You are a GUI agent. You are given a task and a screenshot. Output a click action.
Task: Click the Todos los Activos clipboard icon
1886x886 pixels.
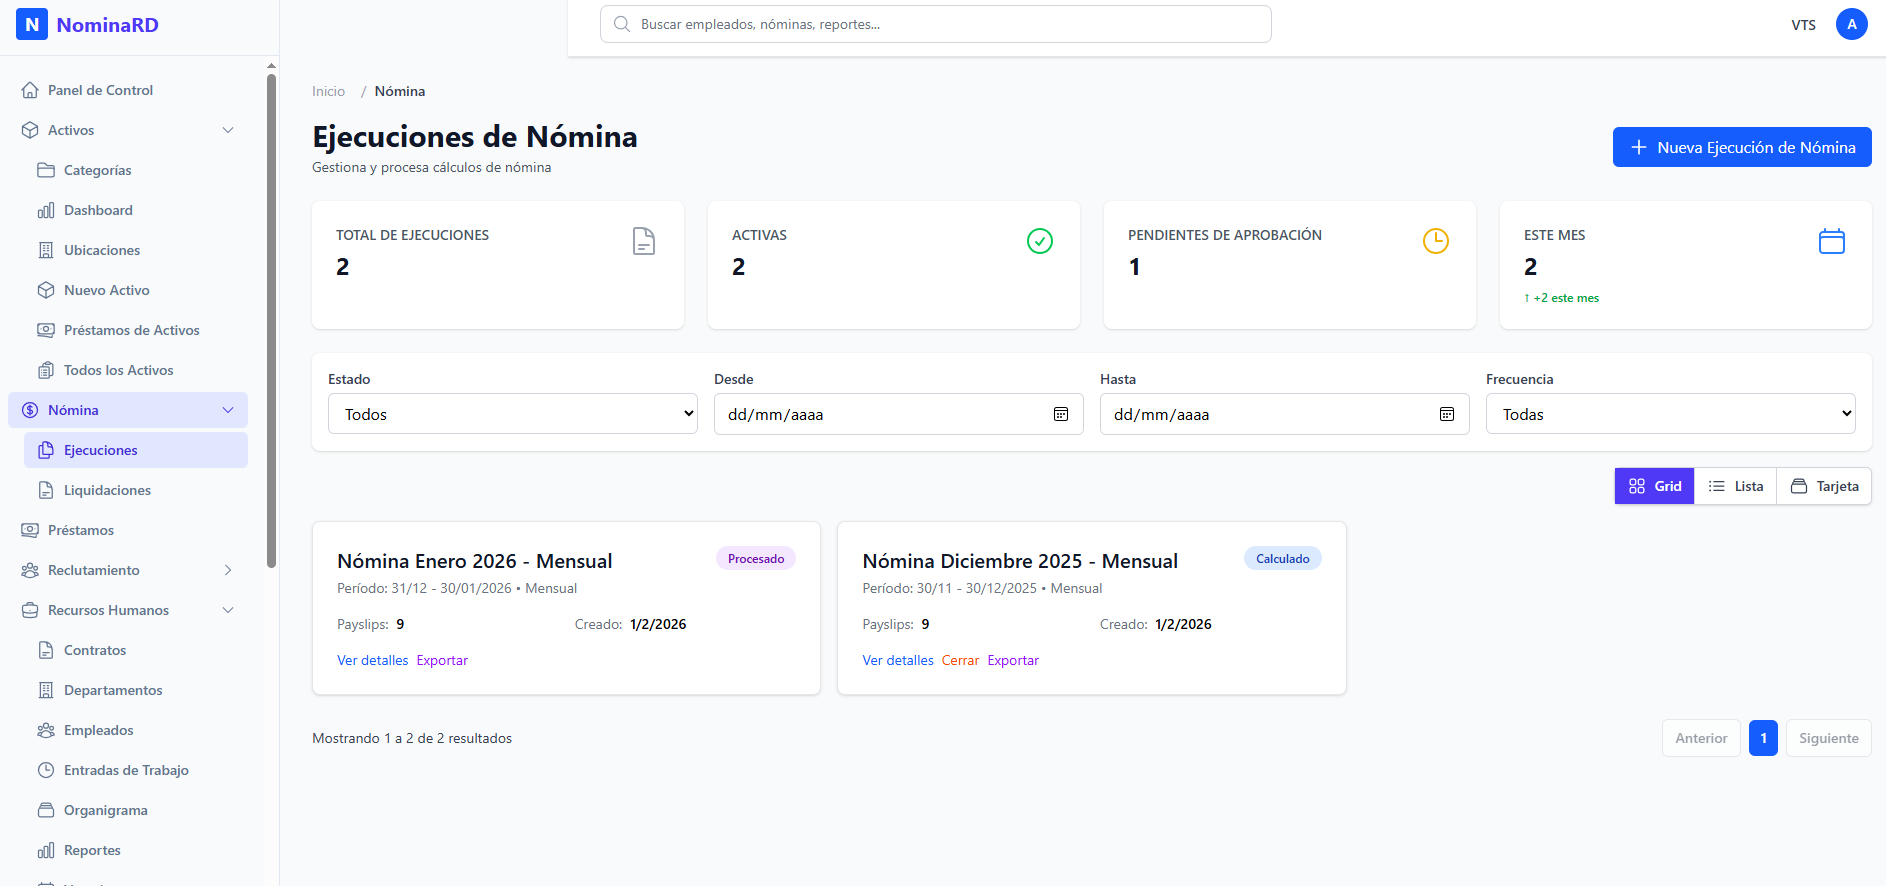[x=46, y=370]
